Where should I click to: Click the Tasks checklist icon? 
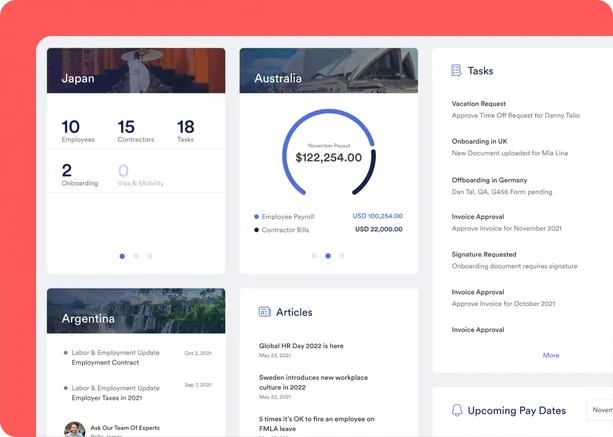456,71
